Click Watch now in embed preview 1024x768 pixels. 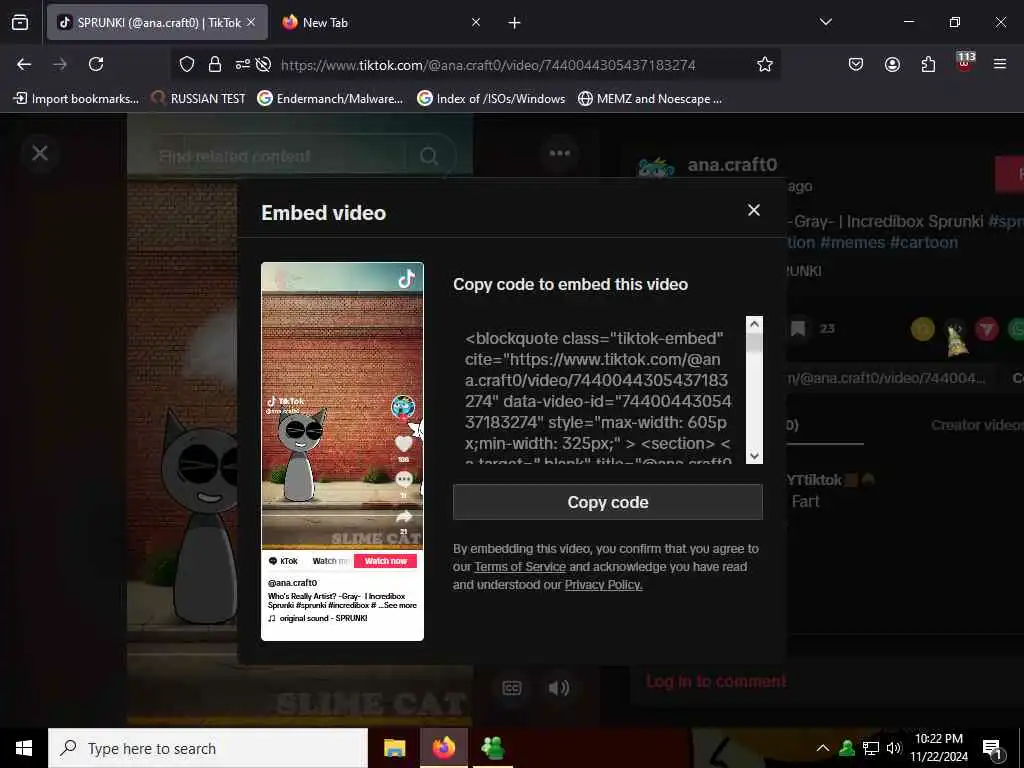(385, 561)
